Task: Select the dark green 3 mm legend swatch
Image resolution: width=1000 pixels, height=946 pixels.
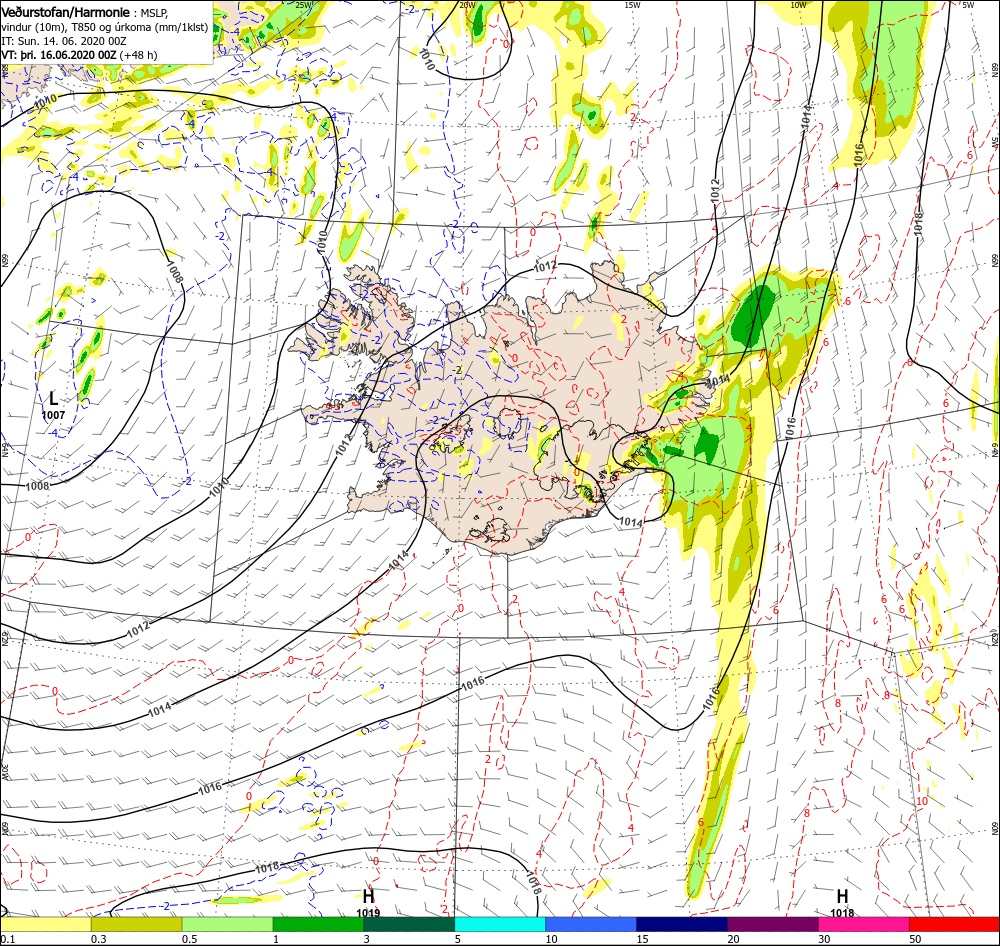Action: [409, 924]
